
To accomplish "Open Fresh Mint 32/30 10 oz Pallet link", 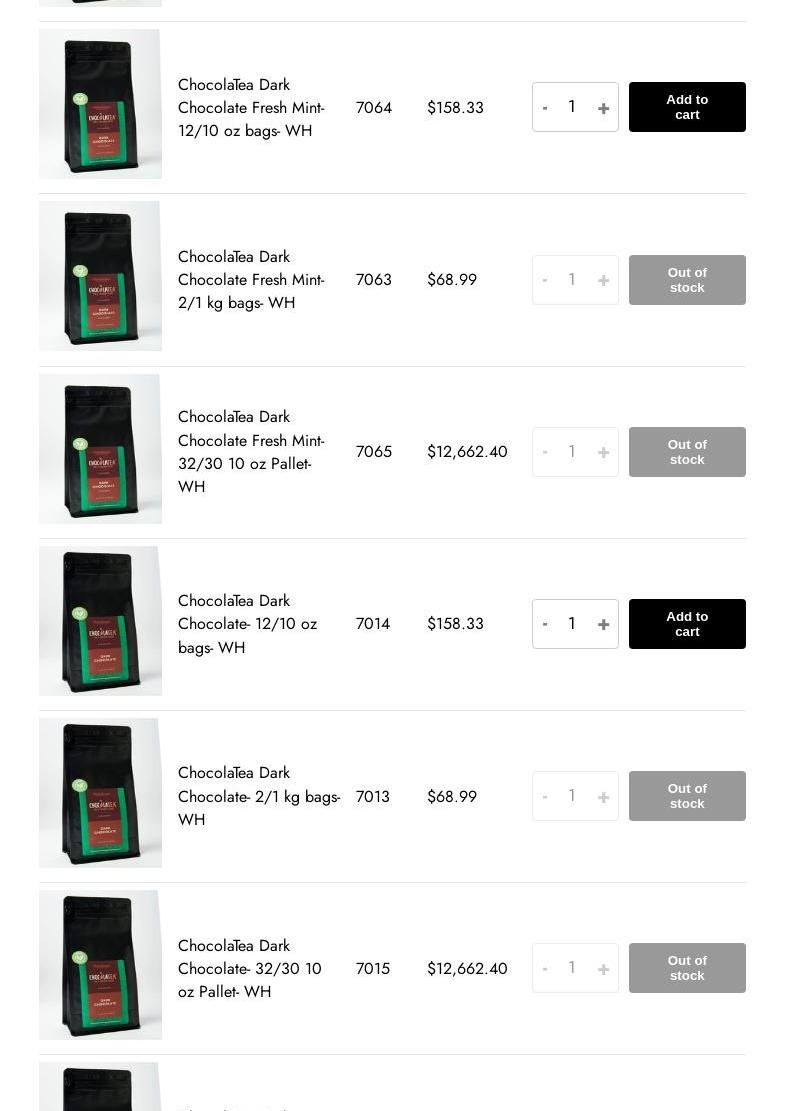I will pos(251,452).
